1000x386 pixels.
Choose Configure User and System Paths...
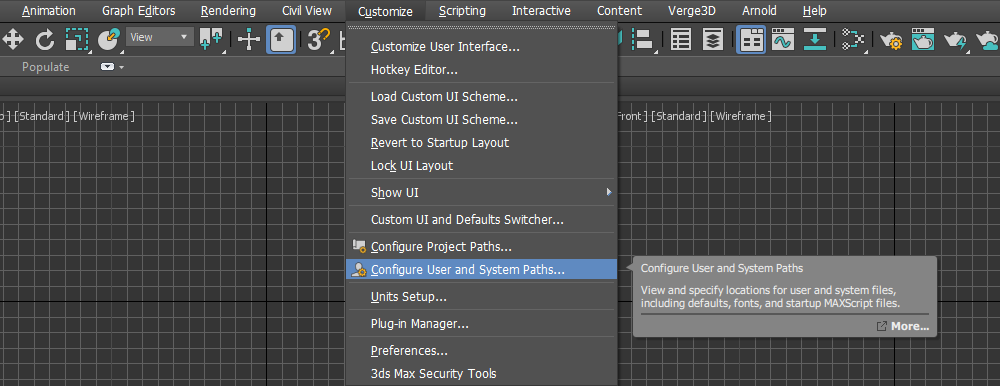482,269
